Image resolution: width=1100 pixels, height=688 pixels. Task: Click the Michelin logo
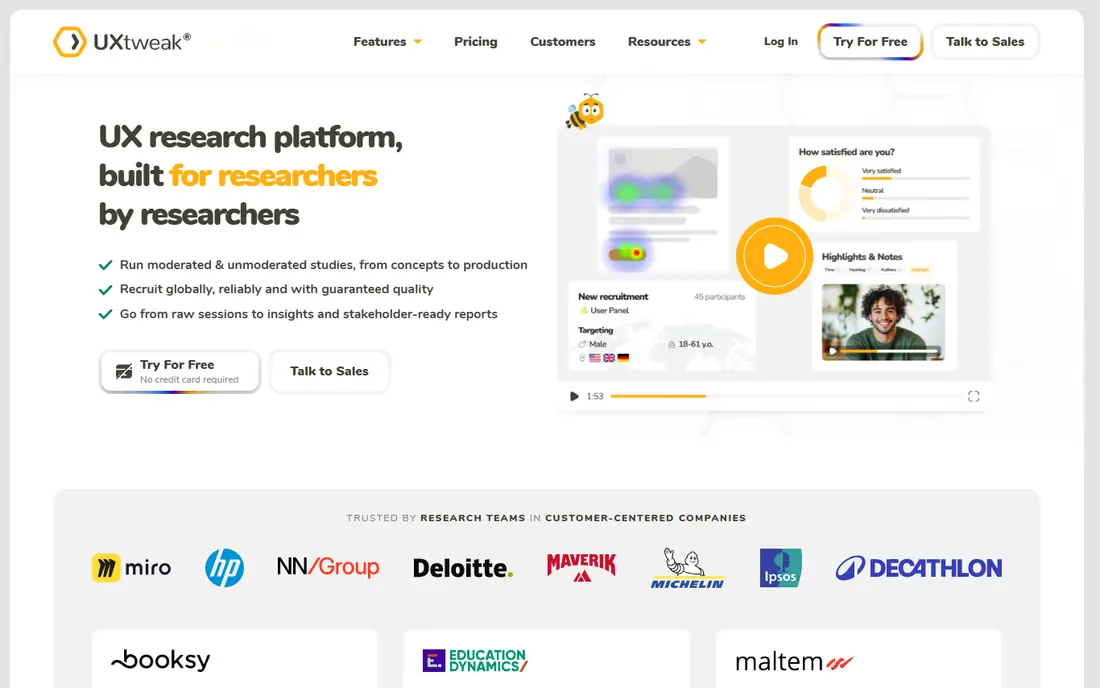point(687,568)
